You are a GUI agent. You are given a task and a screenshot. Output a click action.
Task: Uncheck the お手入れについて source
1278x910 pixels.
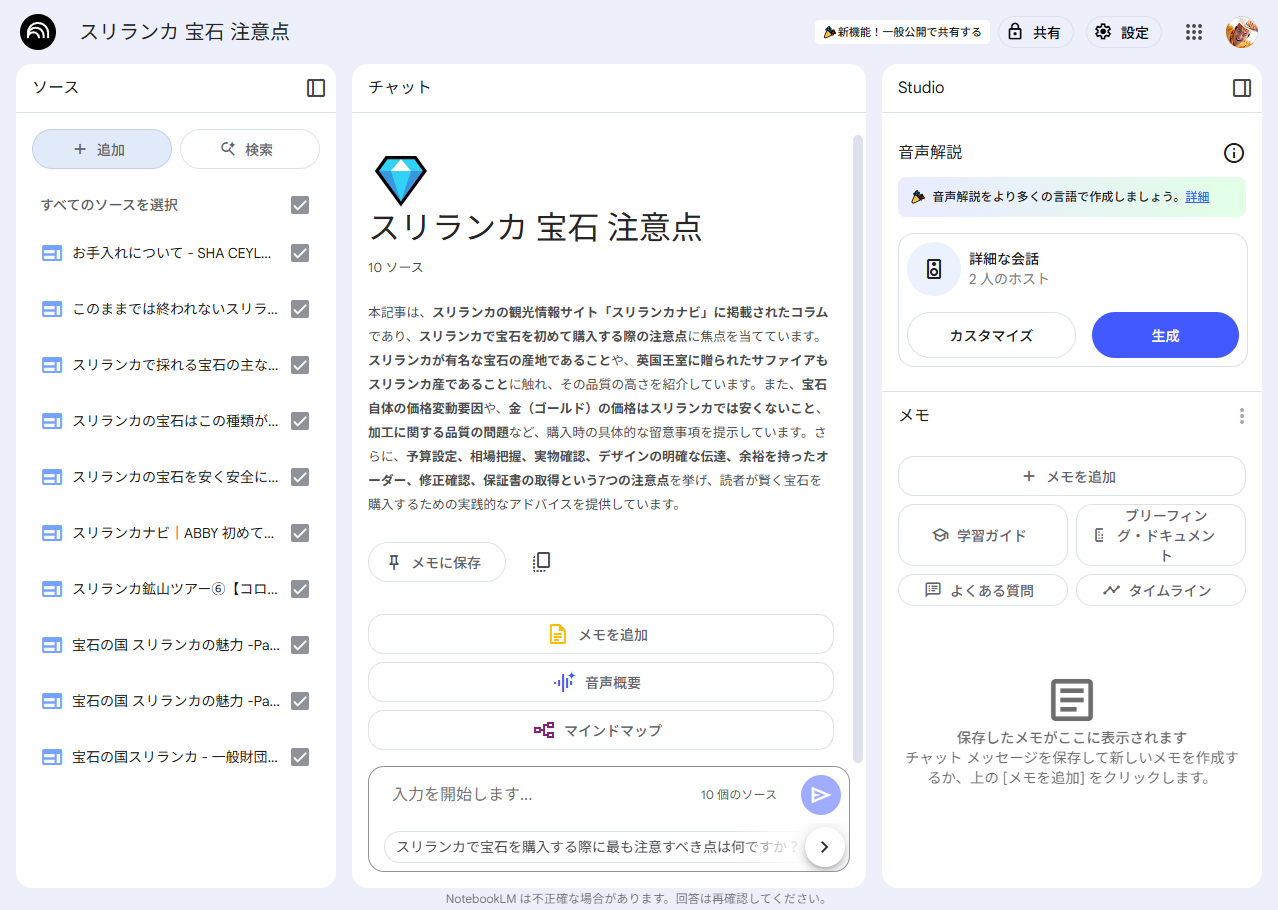(x=300, y=253)
